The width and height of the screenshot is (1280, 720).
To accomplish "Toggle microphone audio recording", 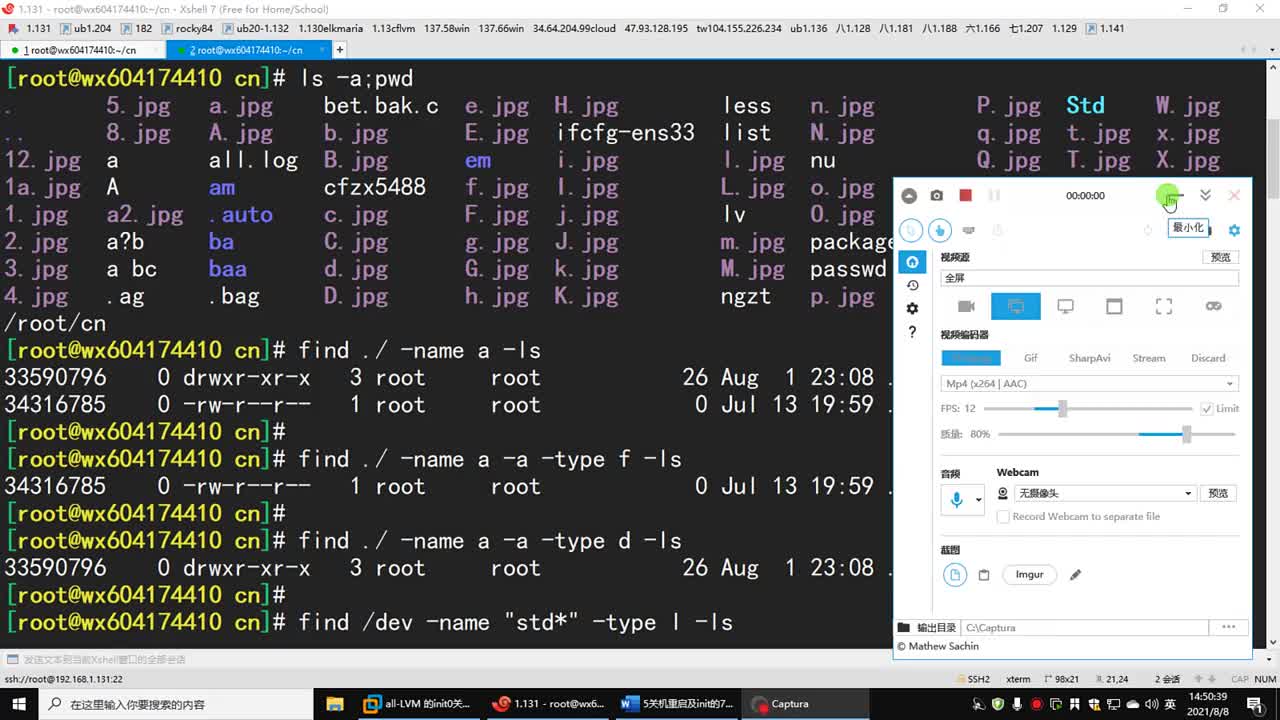I will pos(956,500).
